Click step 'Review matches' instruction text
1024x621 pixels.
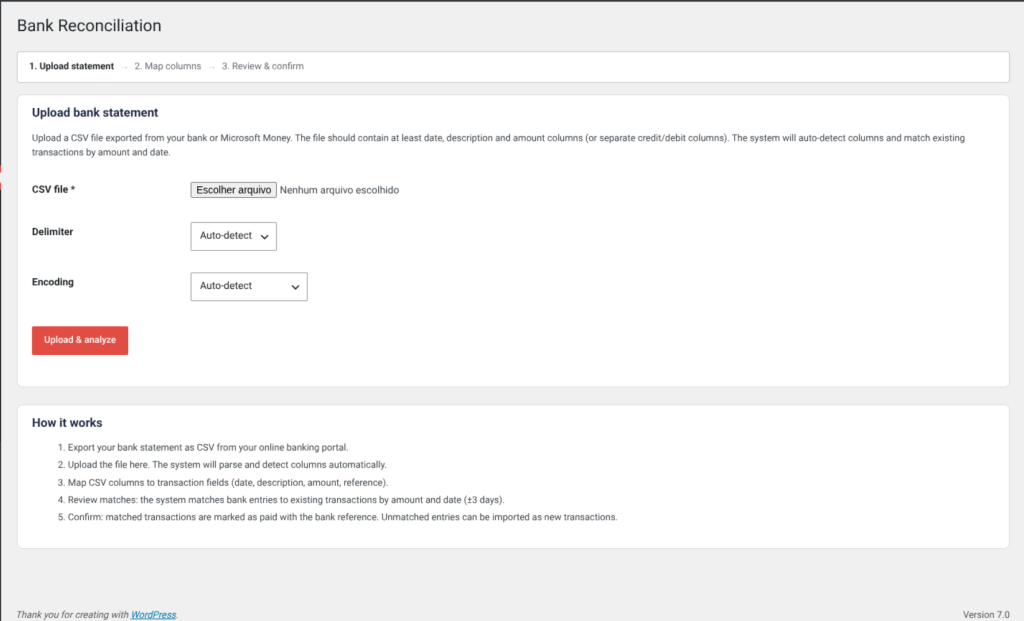pyautogui.click(x=285, y=500)
